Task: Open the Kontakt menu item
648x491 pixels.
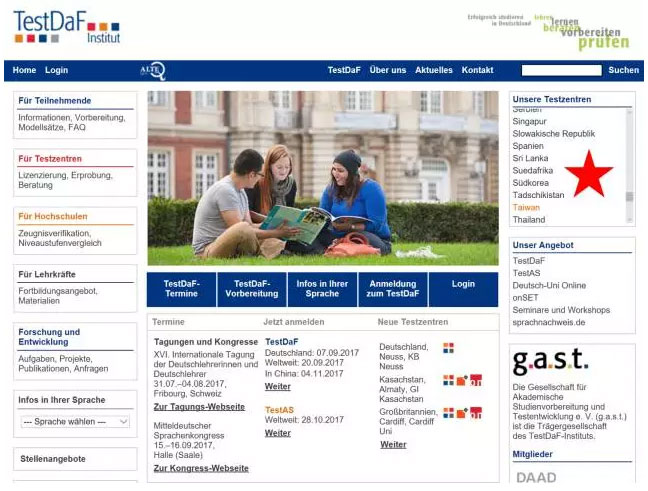Action: (x=477, y=70)
